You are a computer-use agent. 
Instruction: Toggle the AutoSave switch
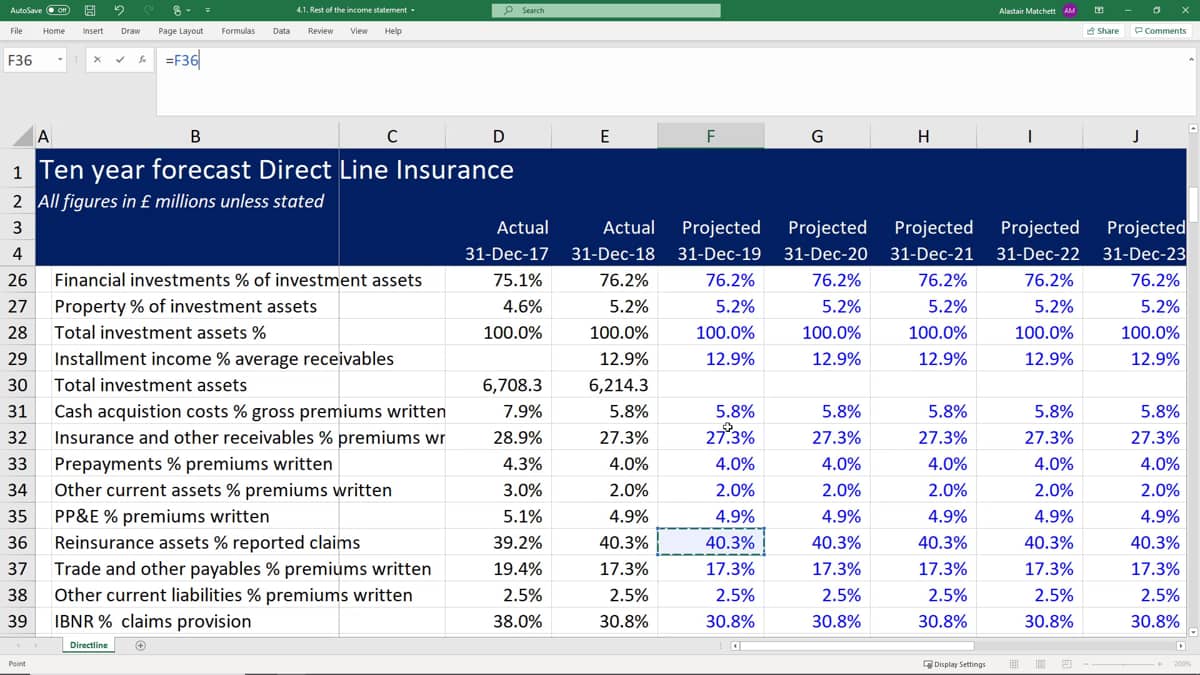tap(56, 10)
